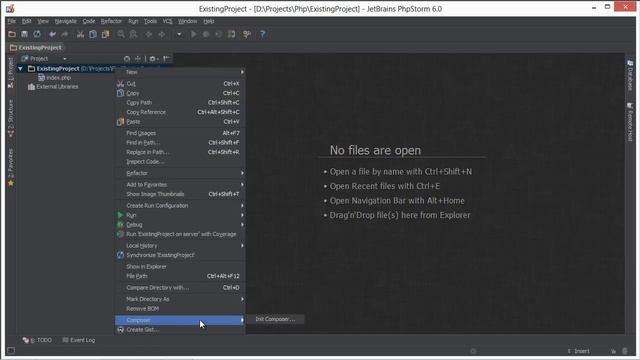Image resolution: width=640 pixels, height=360 pixels.
Task: Choose Init Composer submenu entry
Action: [275, 319]
